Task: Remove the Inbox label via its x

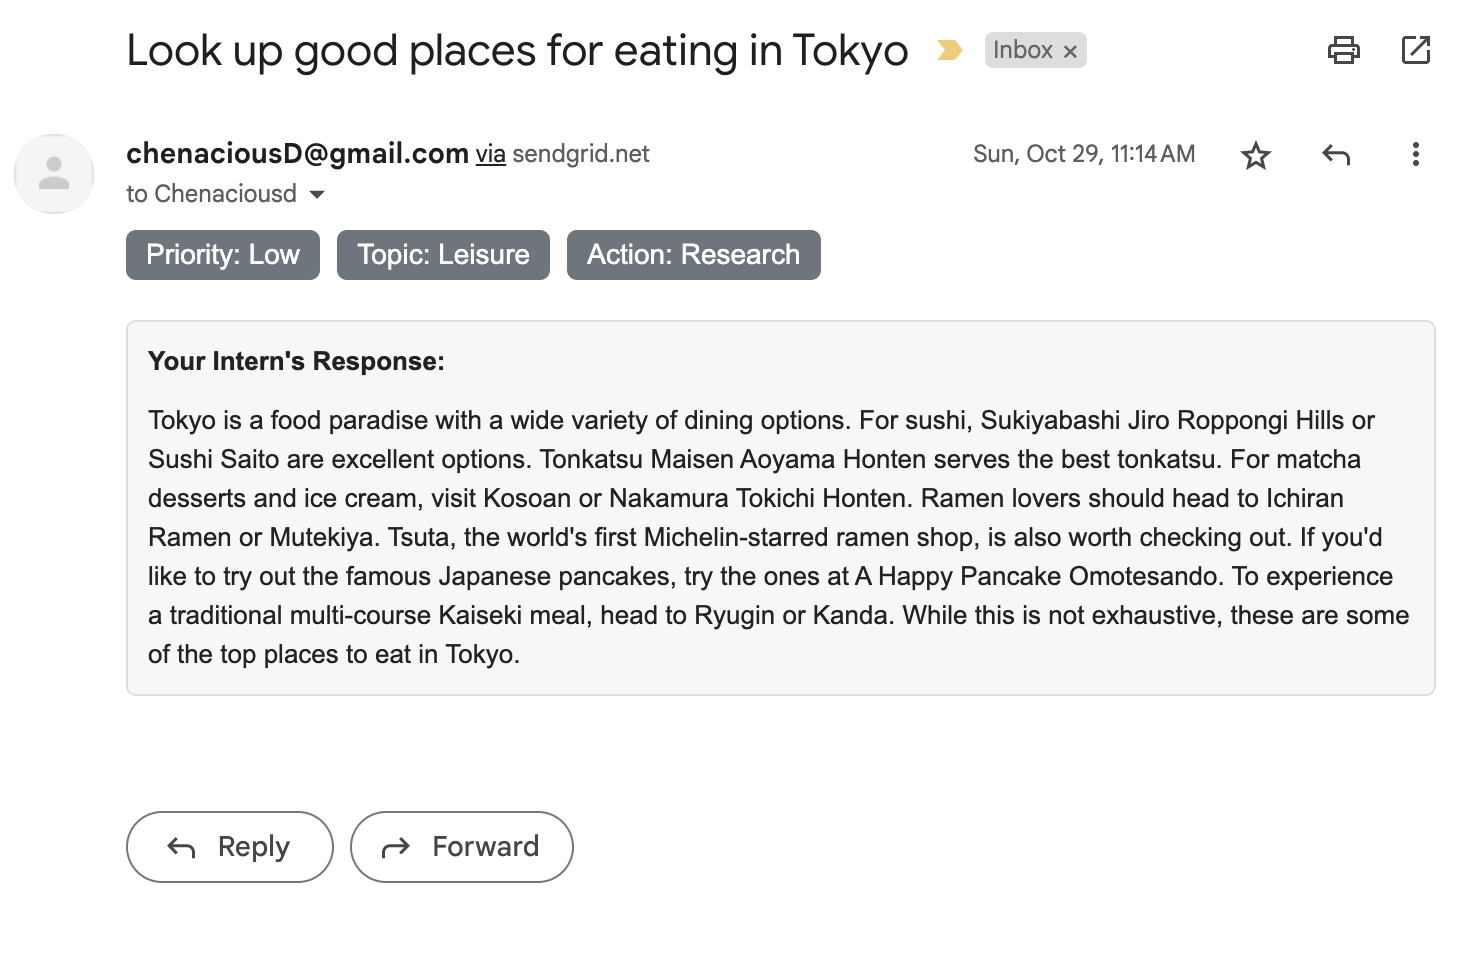Action: [1070, 51]
